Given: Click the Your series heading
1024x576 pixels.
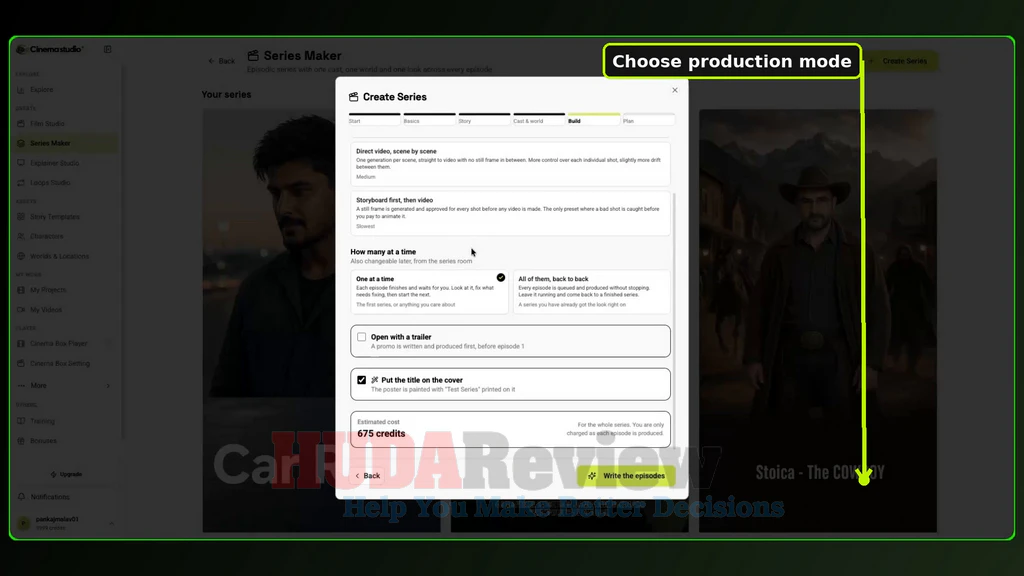Looking at the screenshot, I should click(x=226, y=95).
